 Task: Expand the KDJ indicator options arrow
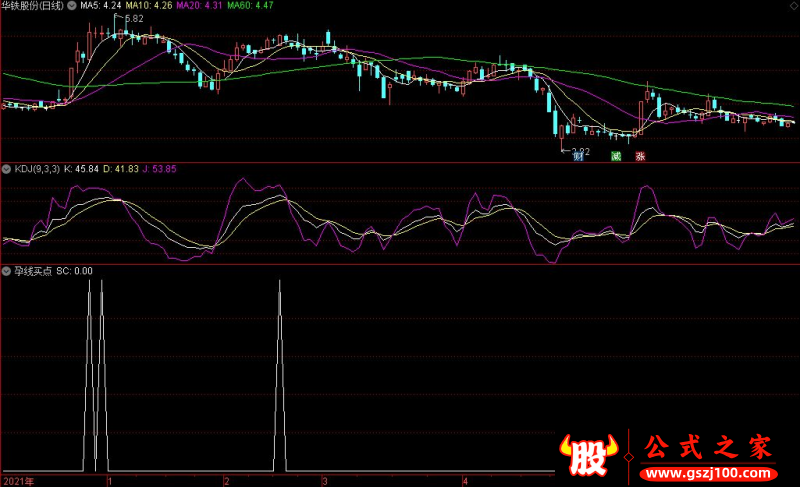[7, 169]
